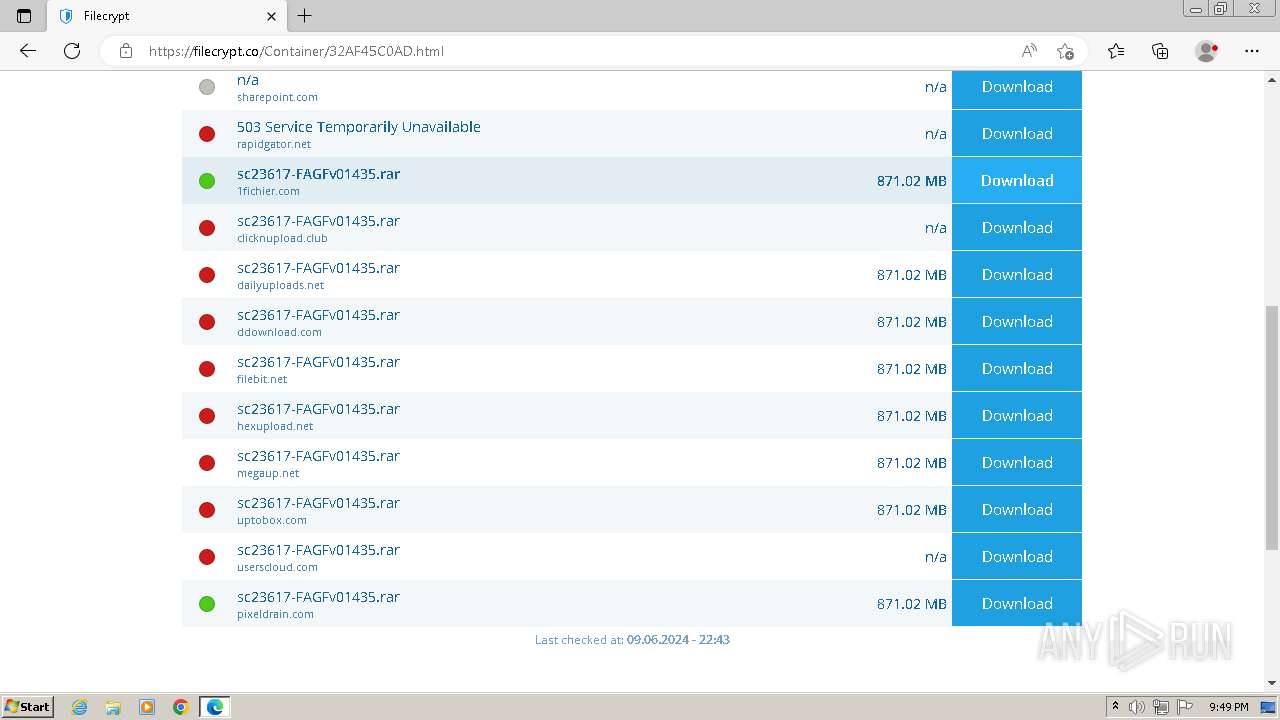Image resolution: width=1280 pixels, height=720 pixels.
Task: Click the page vertical scrollbar thumb
Action: 1272,428
